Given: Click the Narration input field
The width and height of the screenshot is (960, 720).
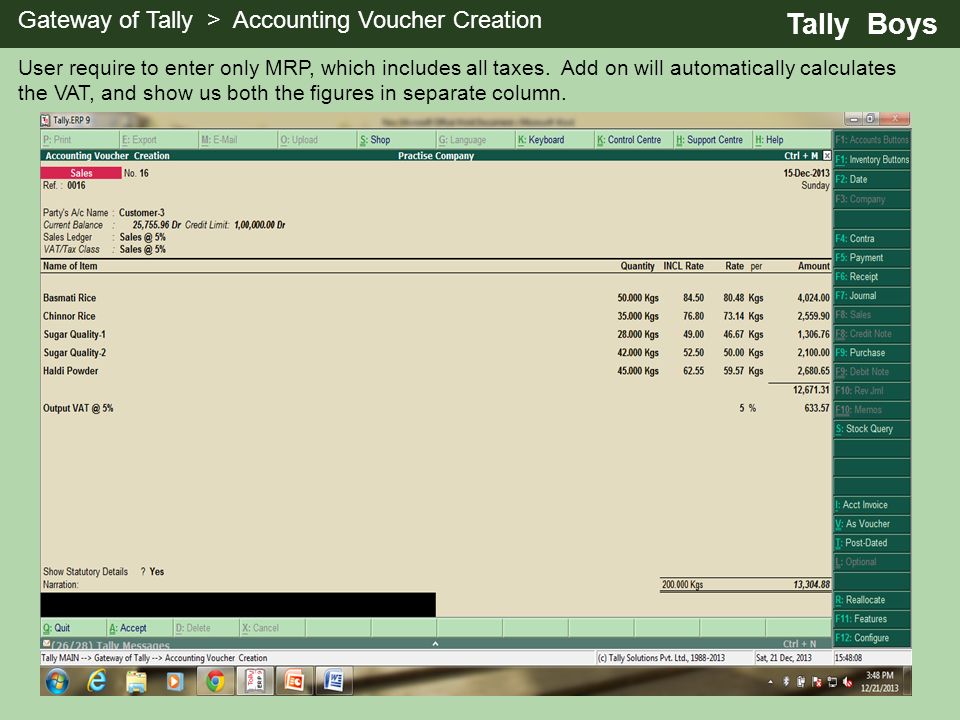Looking at the screenshot, I should [x=238, y=604].
